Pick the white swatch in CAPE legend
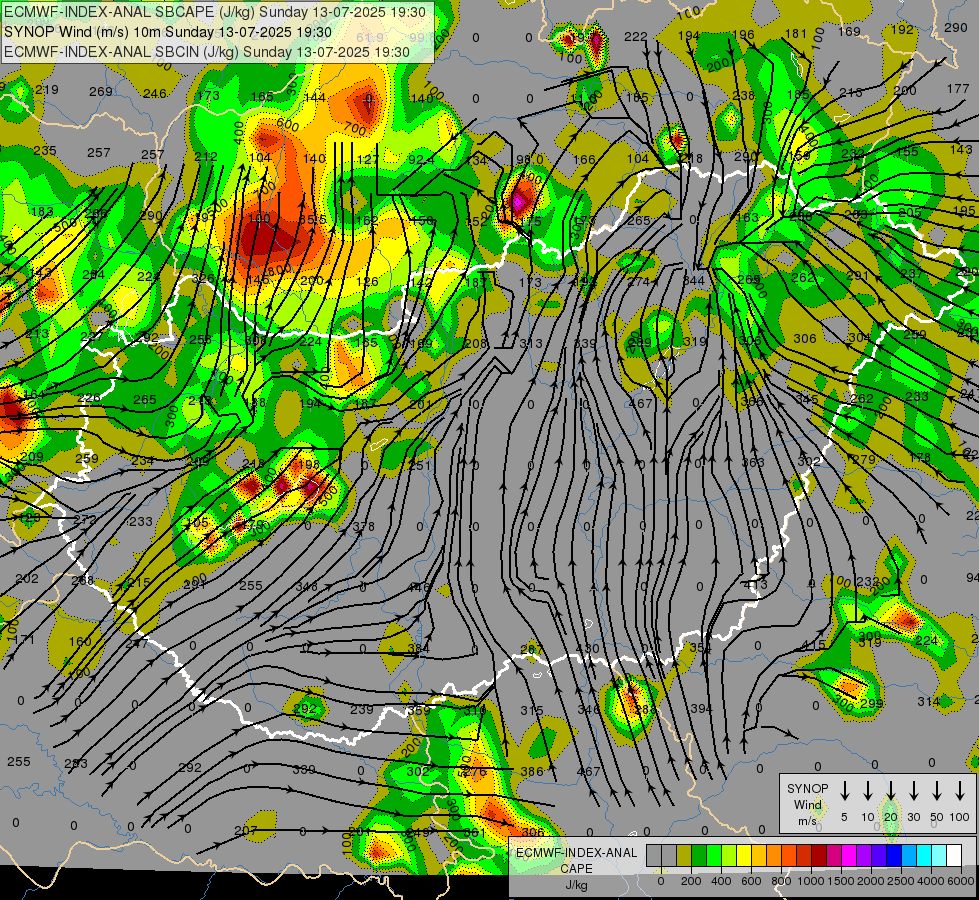 (x=953, y=856)
